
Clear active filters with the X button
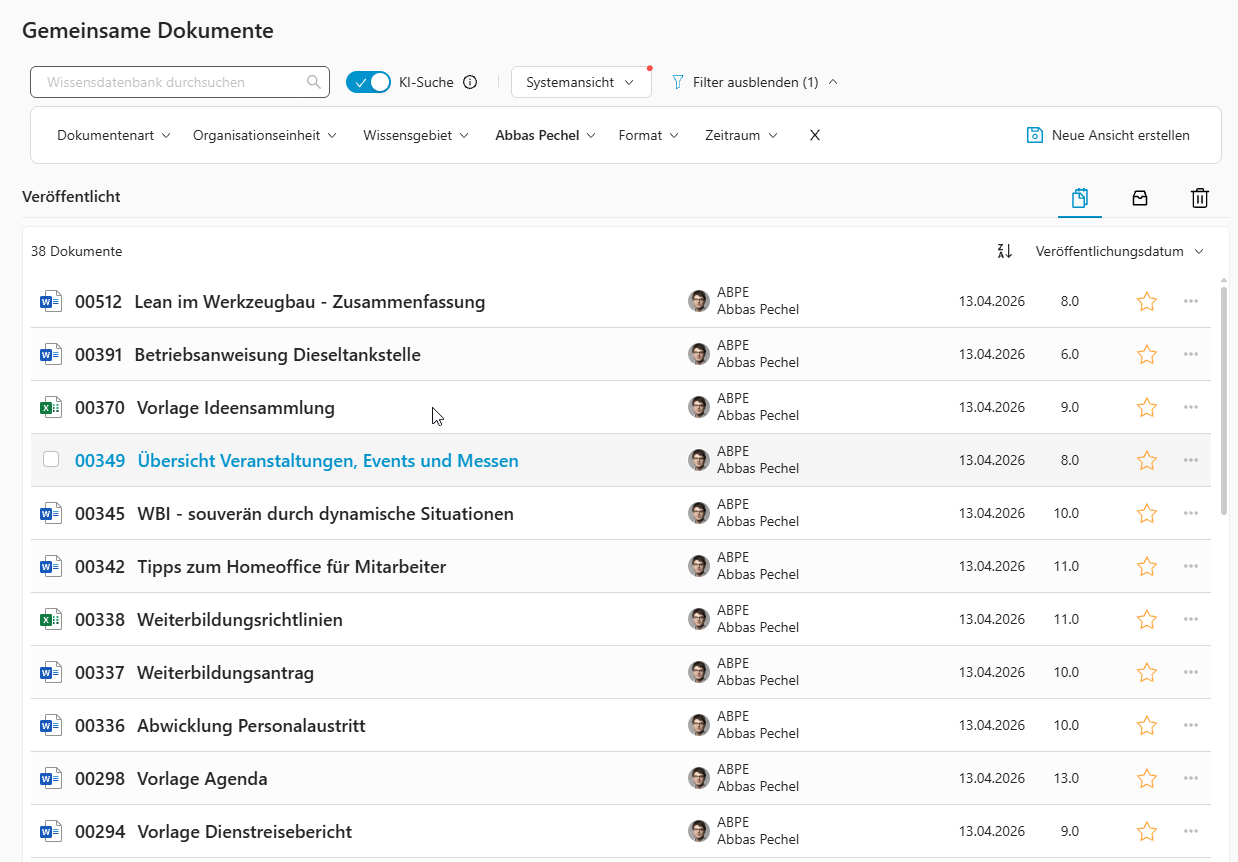tap(814, 134)
